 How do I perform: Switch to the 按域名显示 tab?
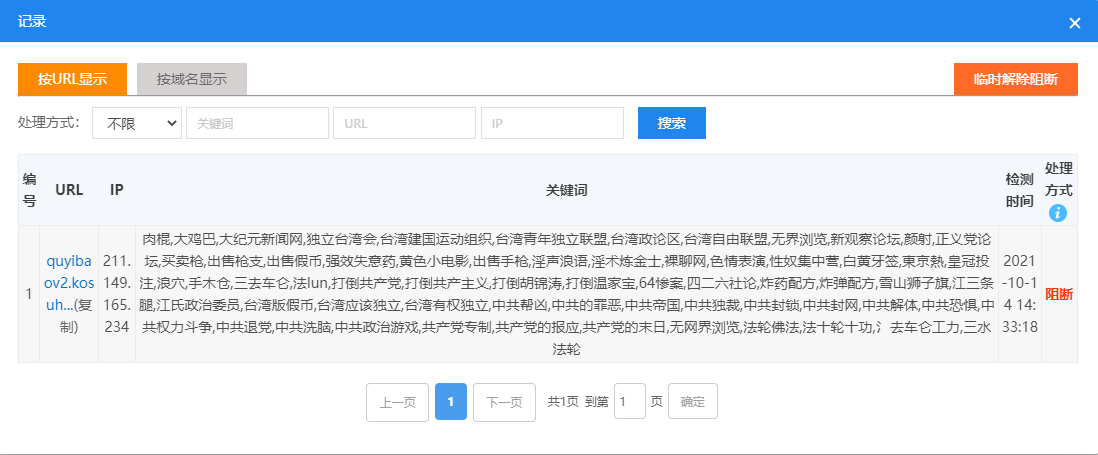coord(192,79)
